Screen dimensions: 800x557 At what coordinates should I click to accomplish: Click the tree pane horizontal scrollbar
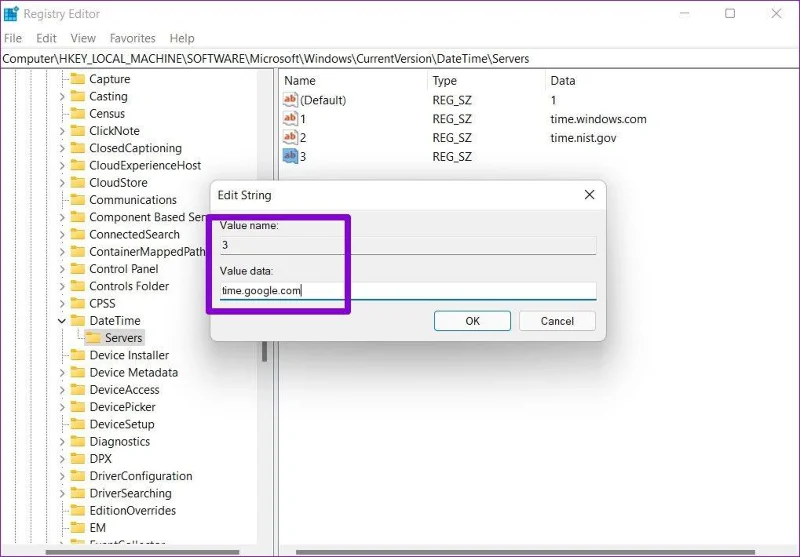click(142, 552)
